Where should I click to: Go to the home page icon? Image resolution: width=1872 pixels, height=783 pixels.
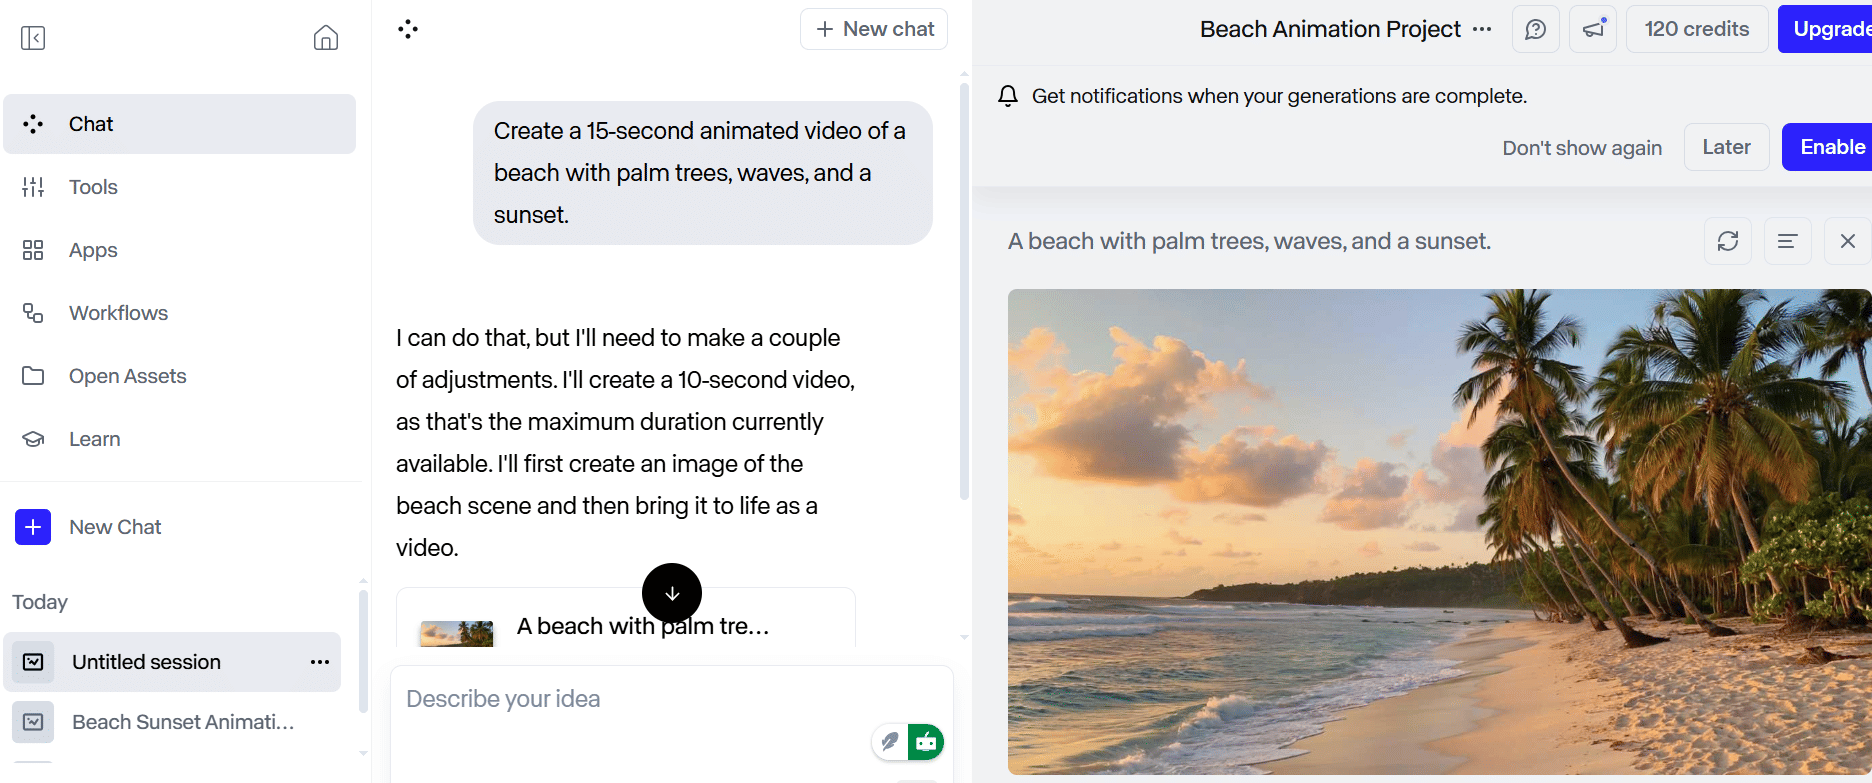pyautogui.click(x=325, y=38)
